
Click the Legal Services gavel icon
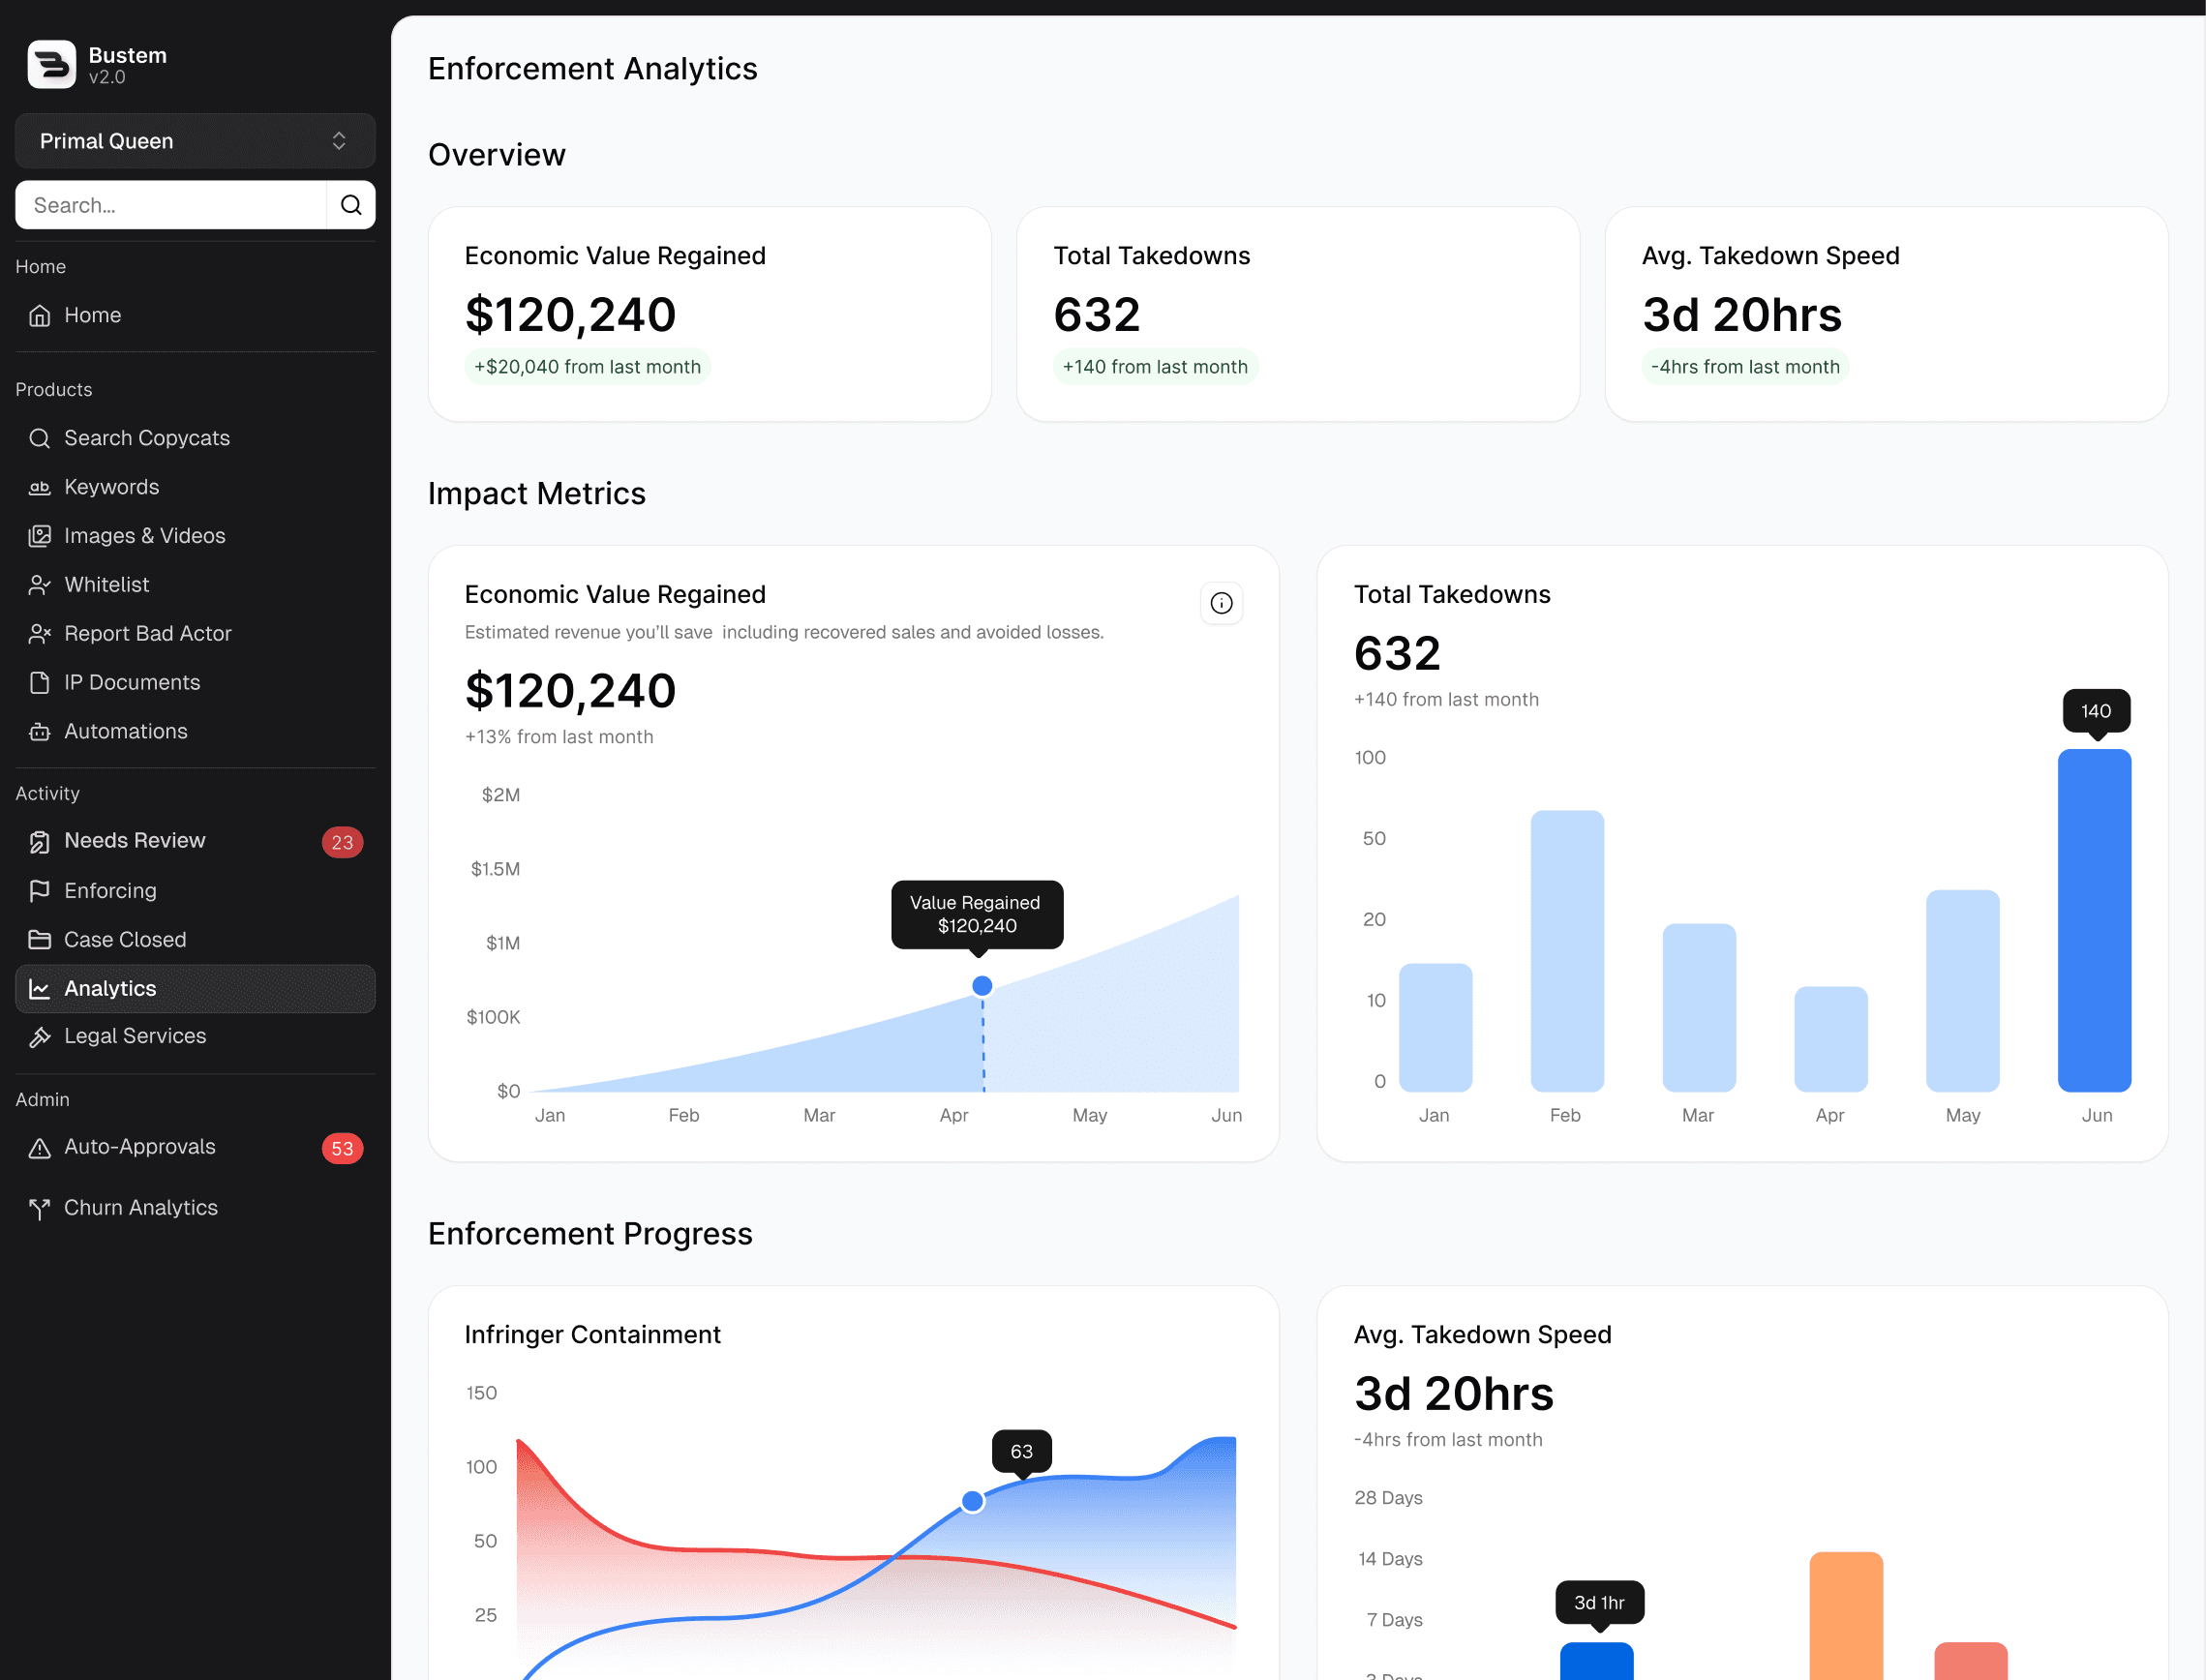click(x=40, y=1037)
